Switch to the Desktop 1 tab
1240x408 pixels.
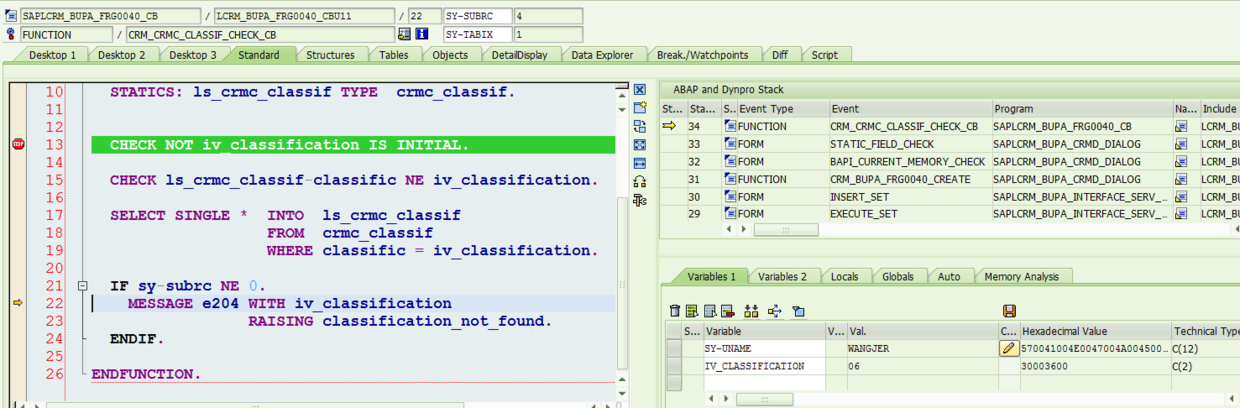(53, 55)
